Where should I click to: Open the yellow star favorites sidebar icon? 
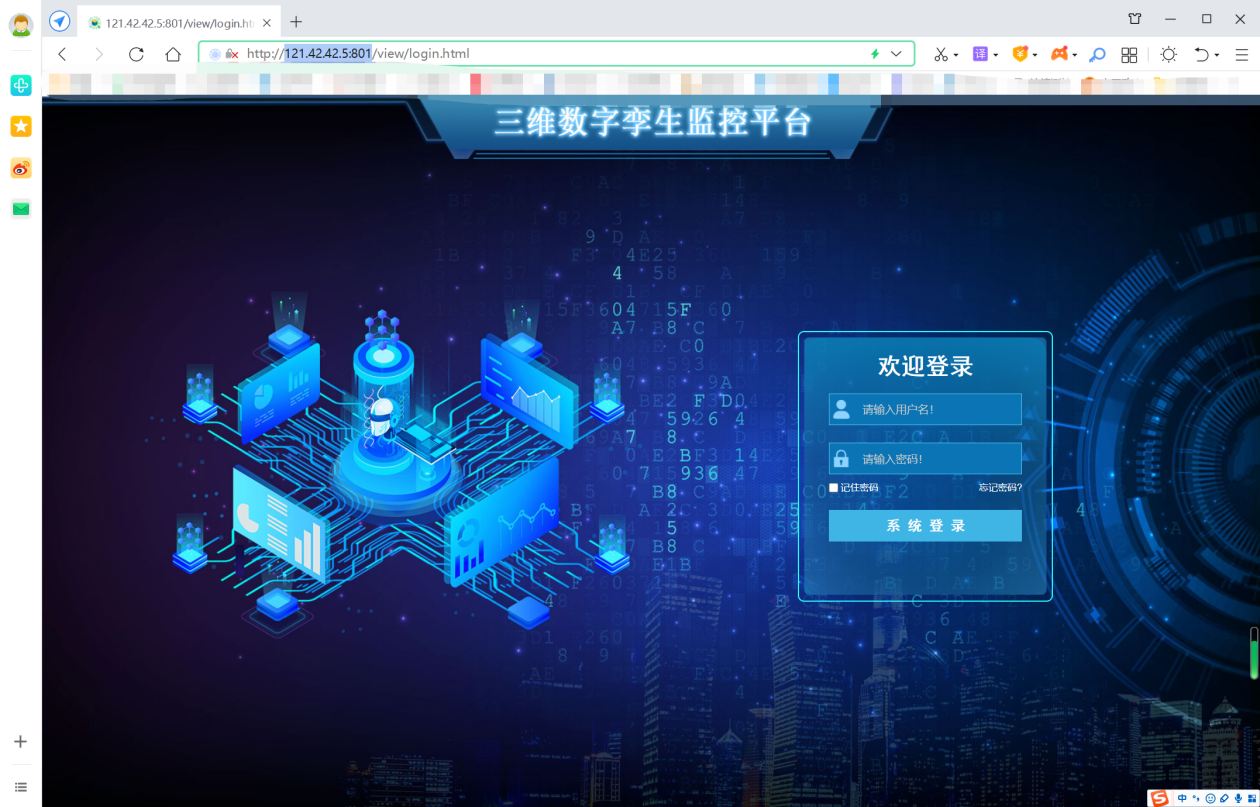point(21,126)
